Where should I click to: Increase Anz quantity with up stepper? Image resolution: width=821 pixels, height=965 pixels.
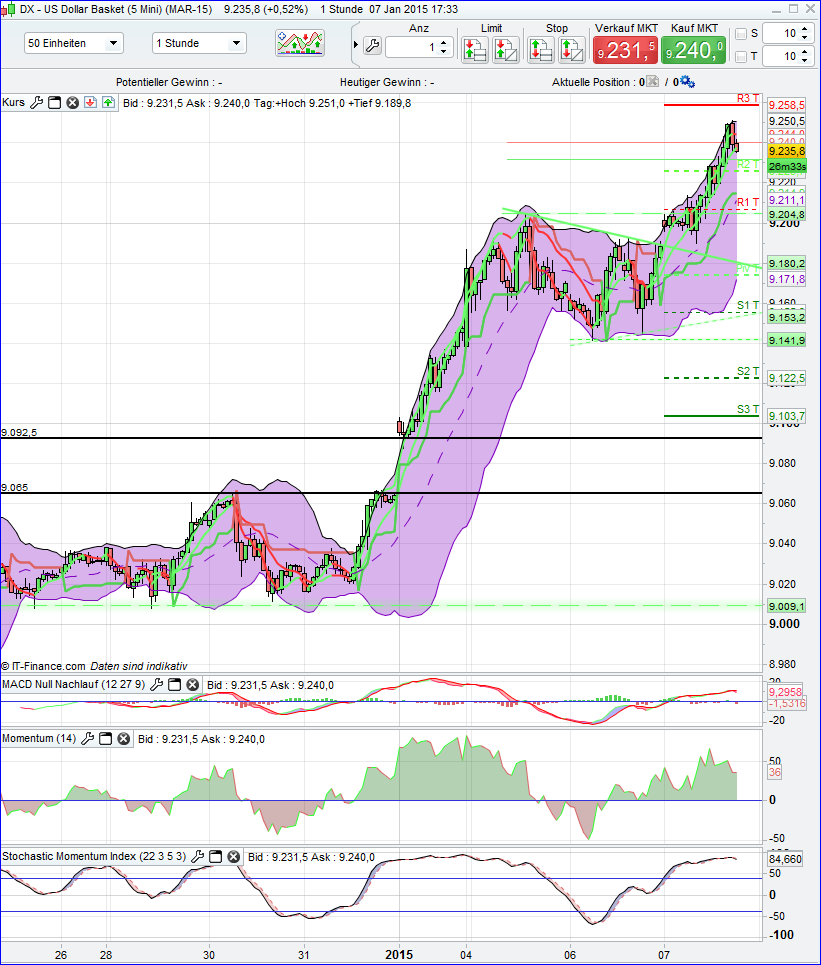click(x=443, y=40)
